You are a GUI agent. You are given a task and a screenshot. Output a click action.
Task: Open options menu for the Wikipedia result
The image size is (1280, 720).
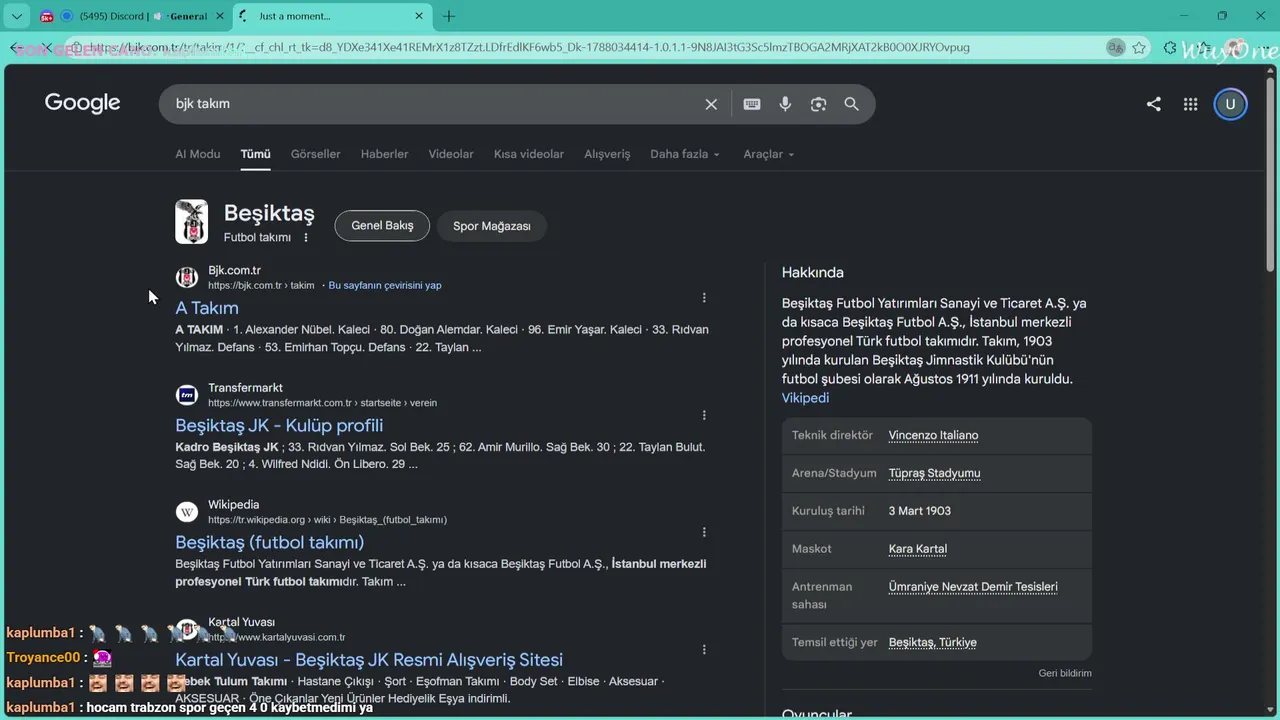click(704, 532)
